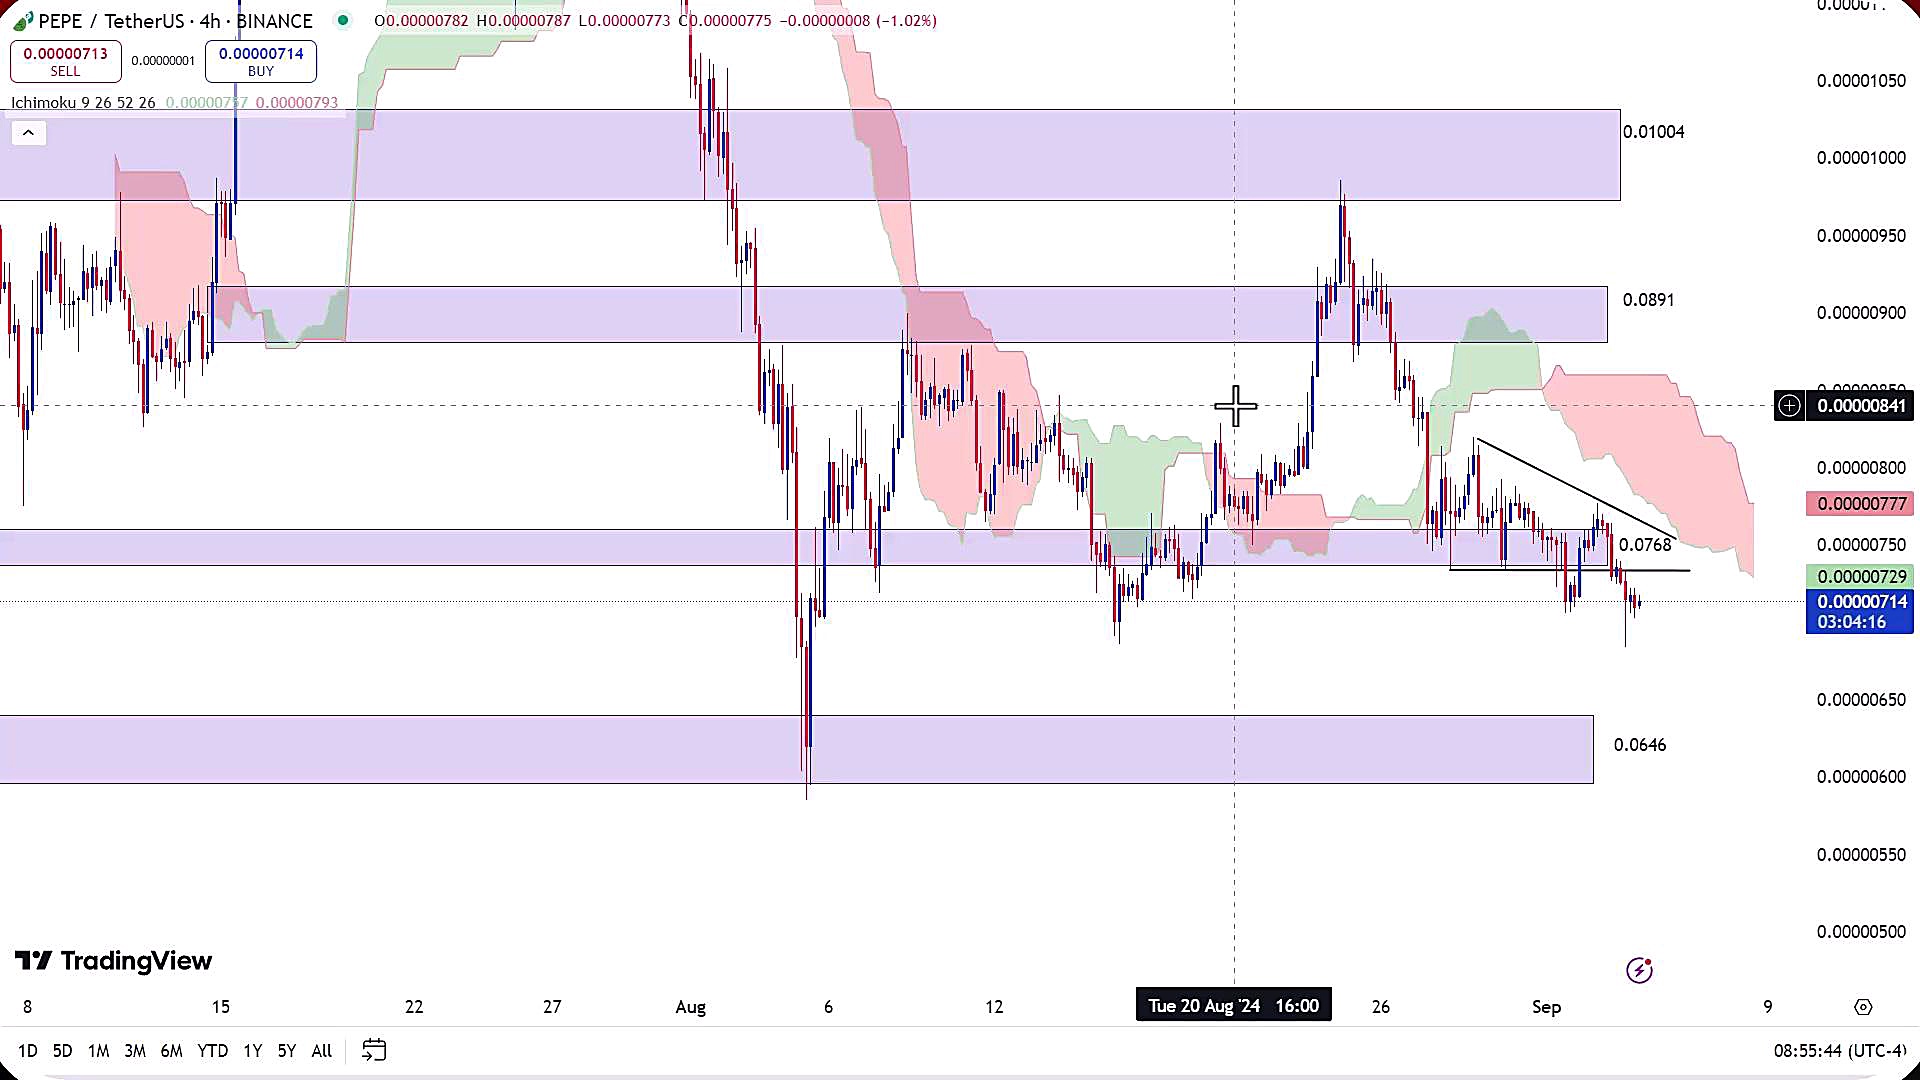Open the time axis settings gear
This screenshot has width=1920, height=1080.
1863,1007
